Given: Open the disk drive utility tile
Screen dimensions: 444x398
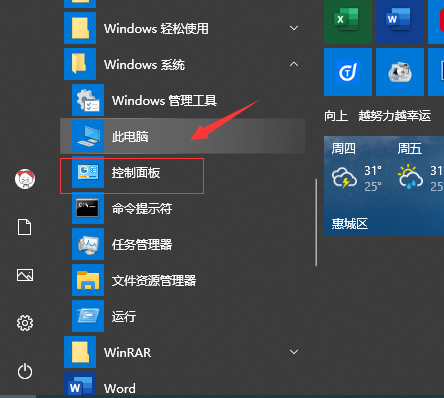Looking at the screenshot, I should (400, 72).
